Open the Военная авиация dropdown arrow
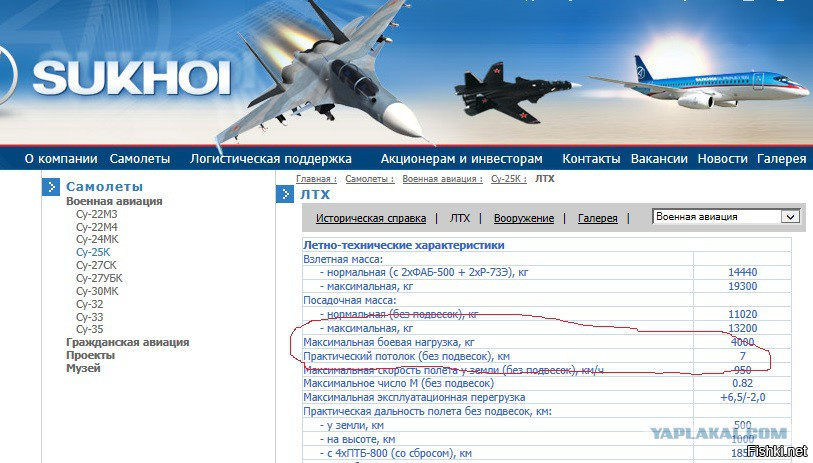The height and width of the screenshot is (463, 813). coord(791,217)
